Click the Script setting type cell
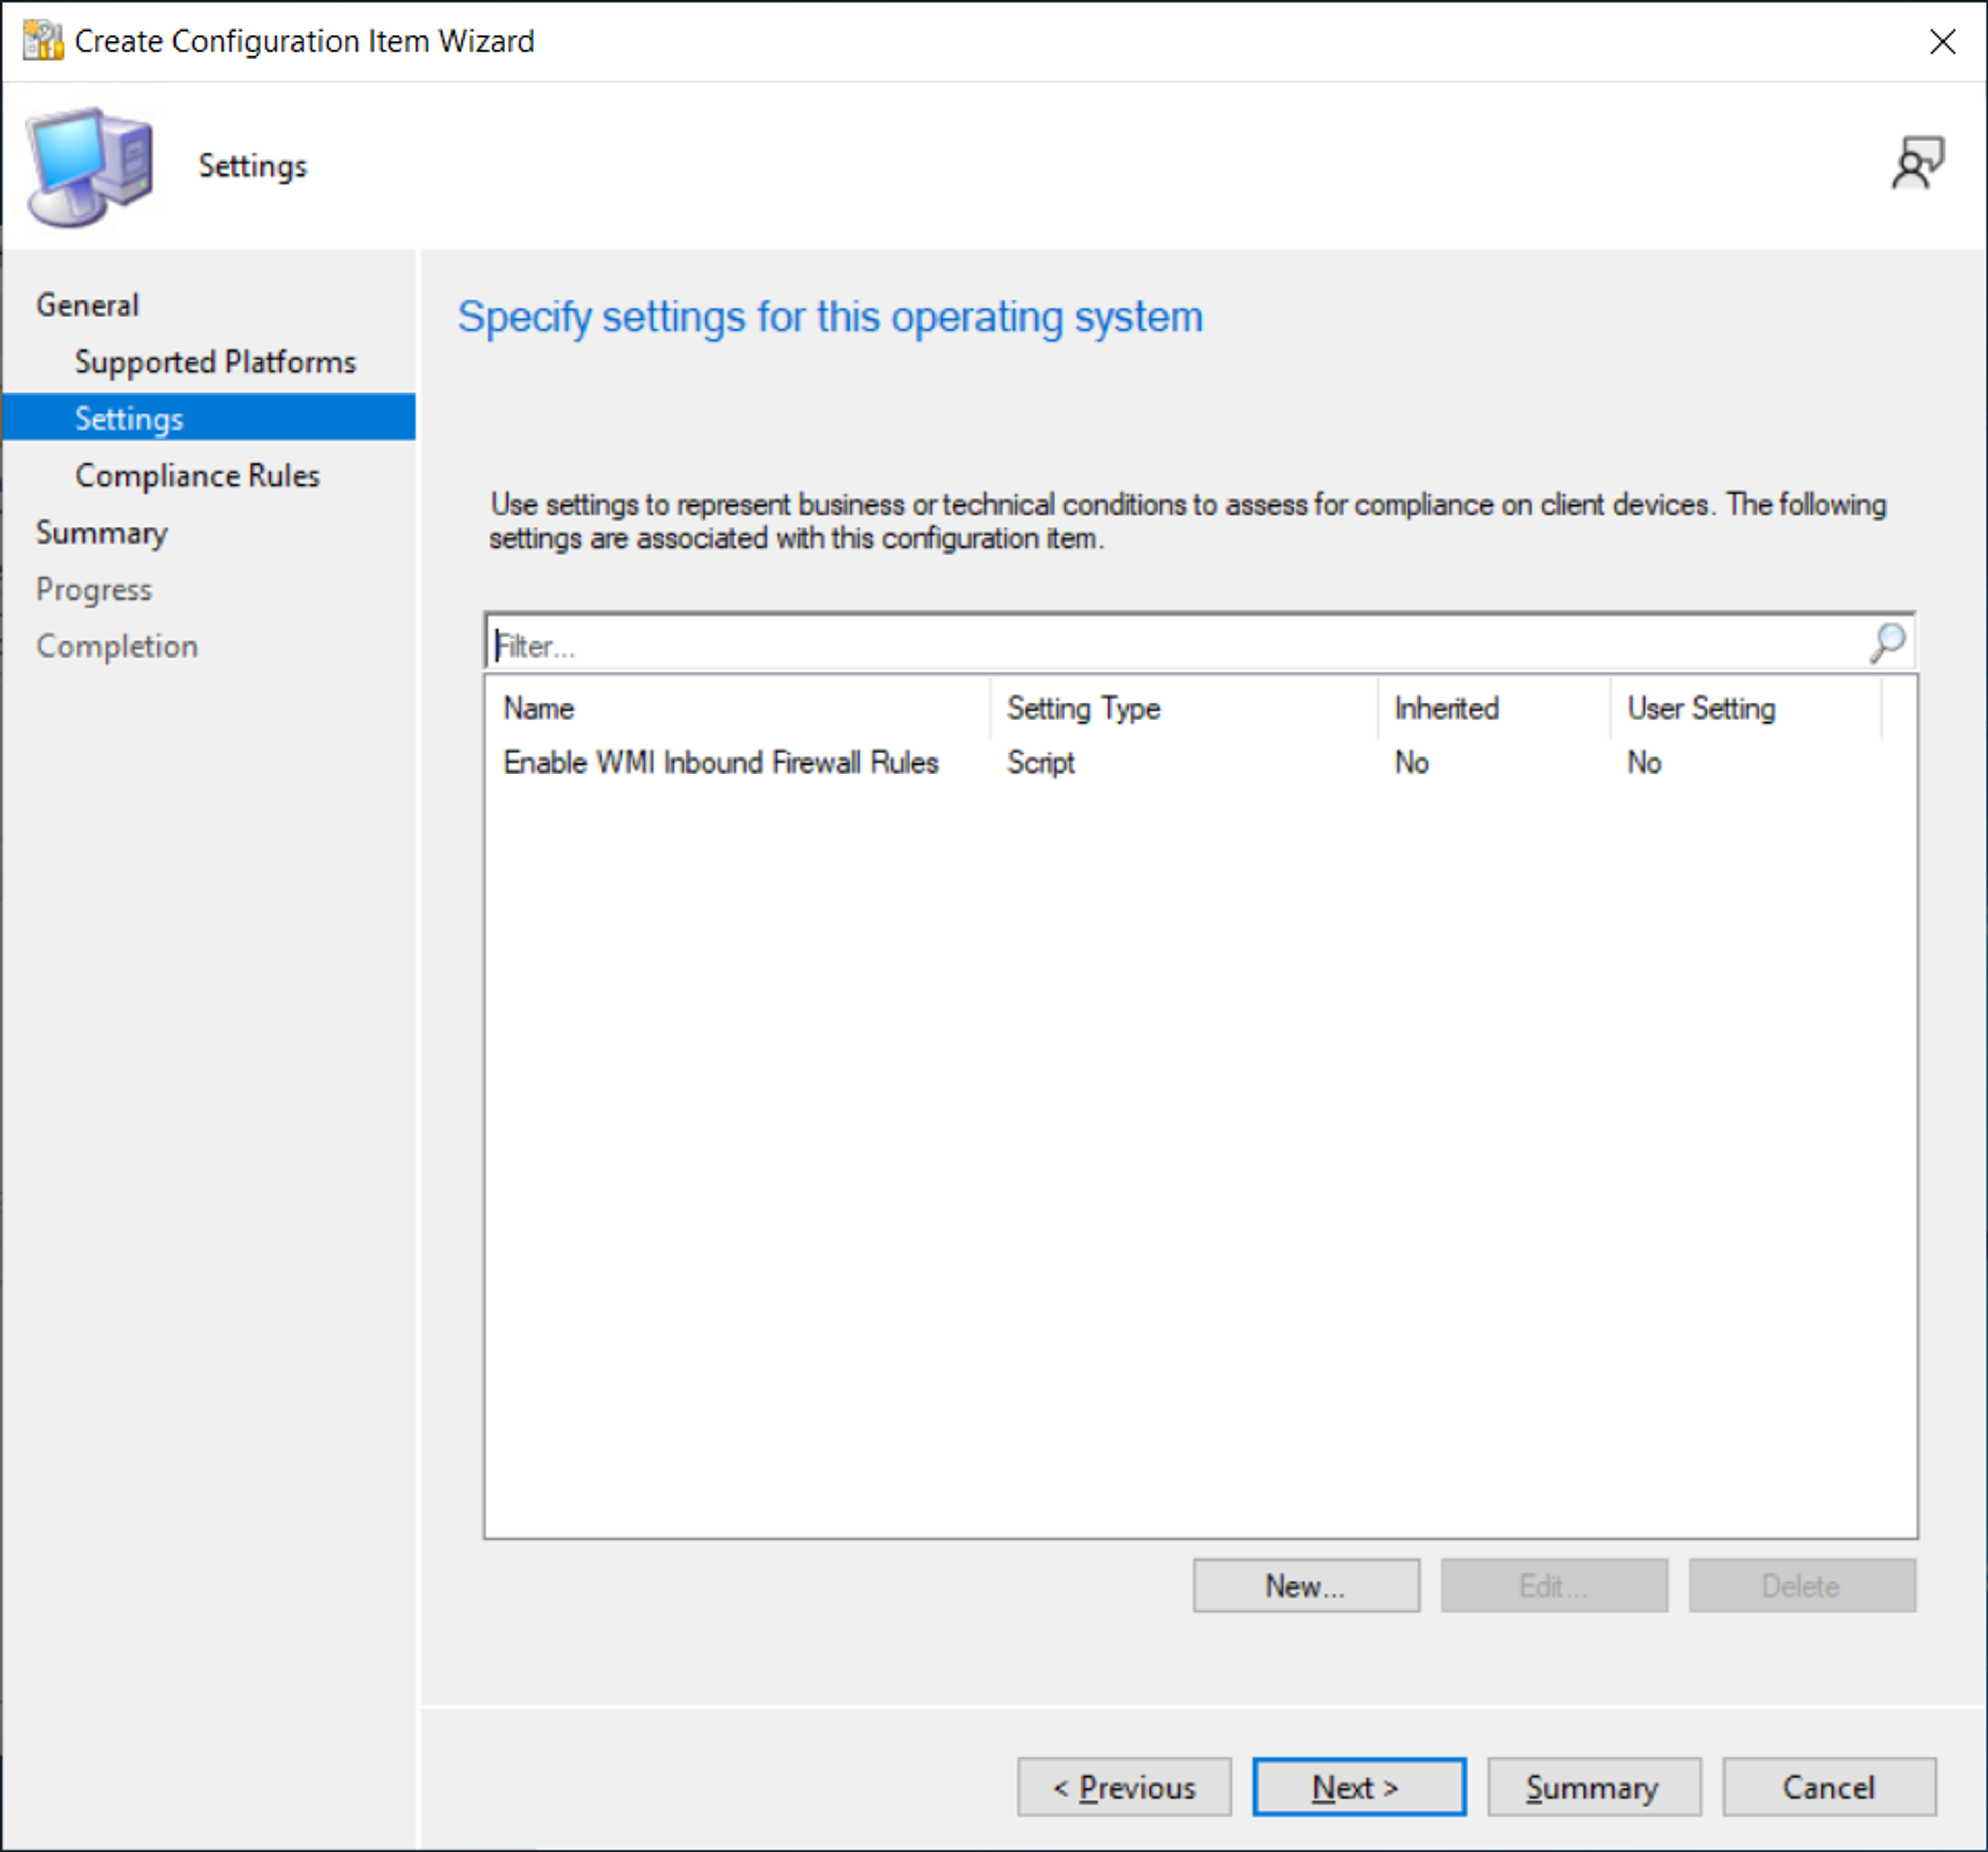Viewport: 1988px width, 1852px height. (x=1040, y=763)
